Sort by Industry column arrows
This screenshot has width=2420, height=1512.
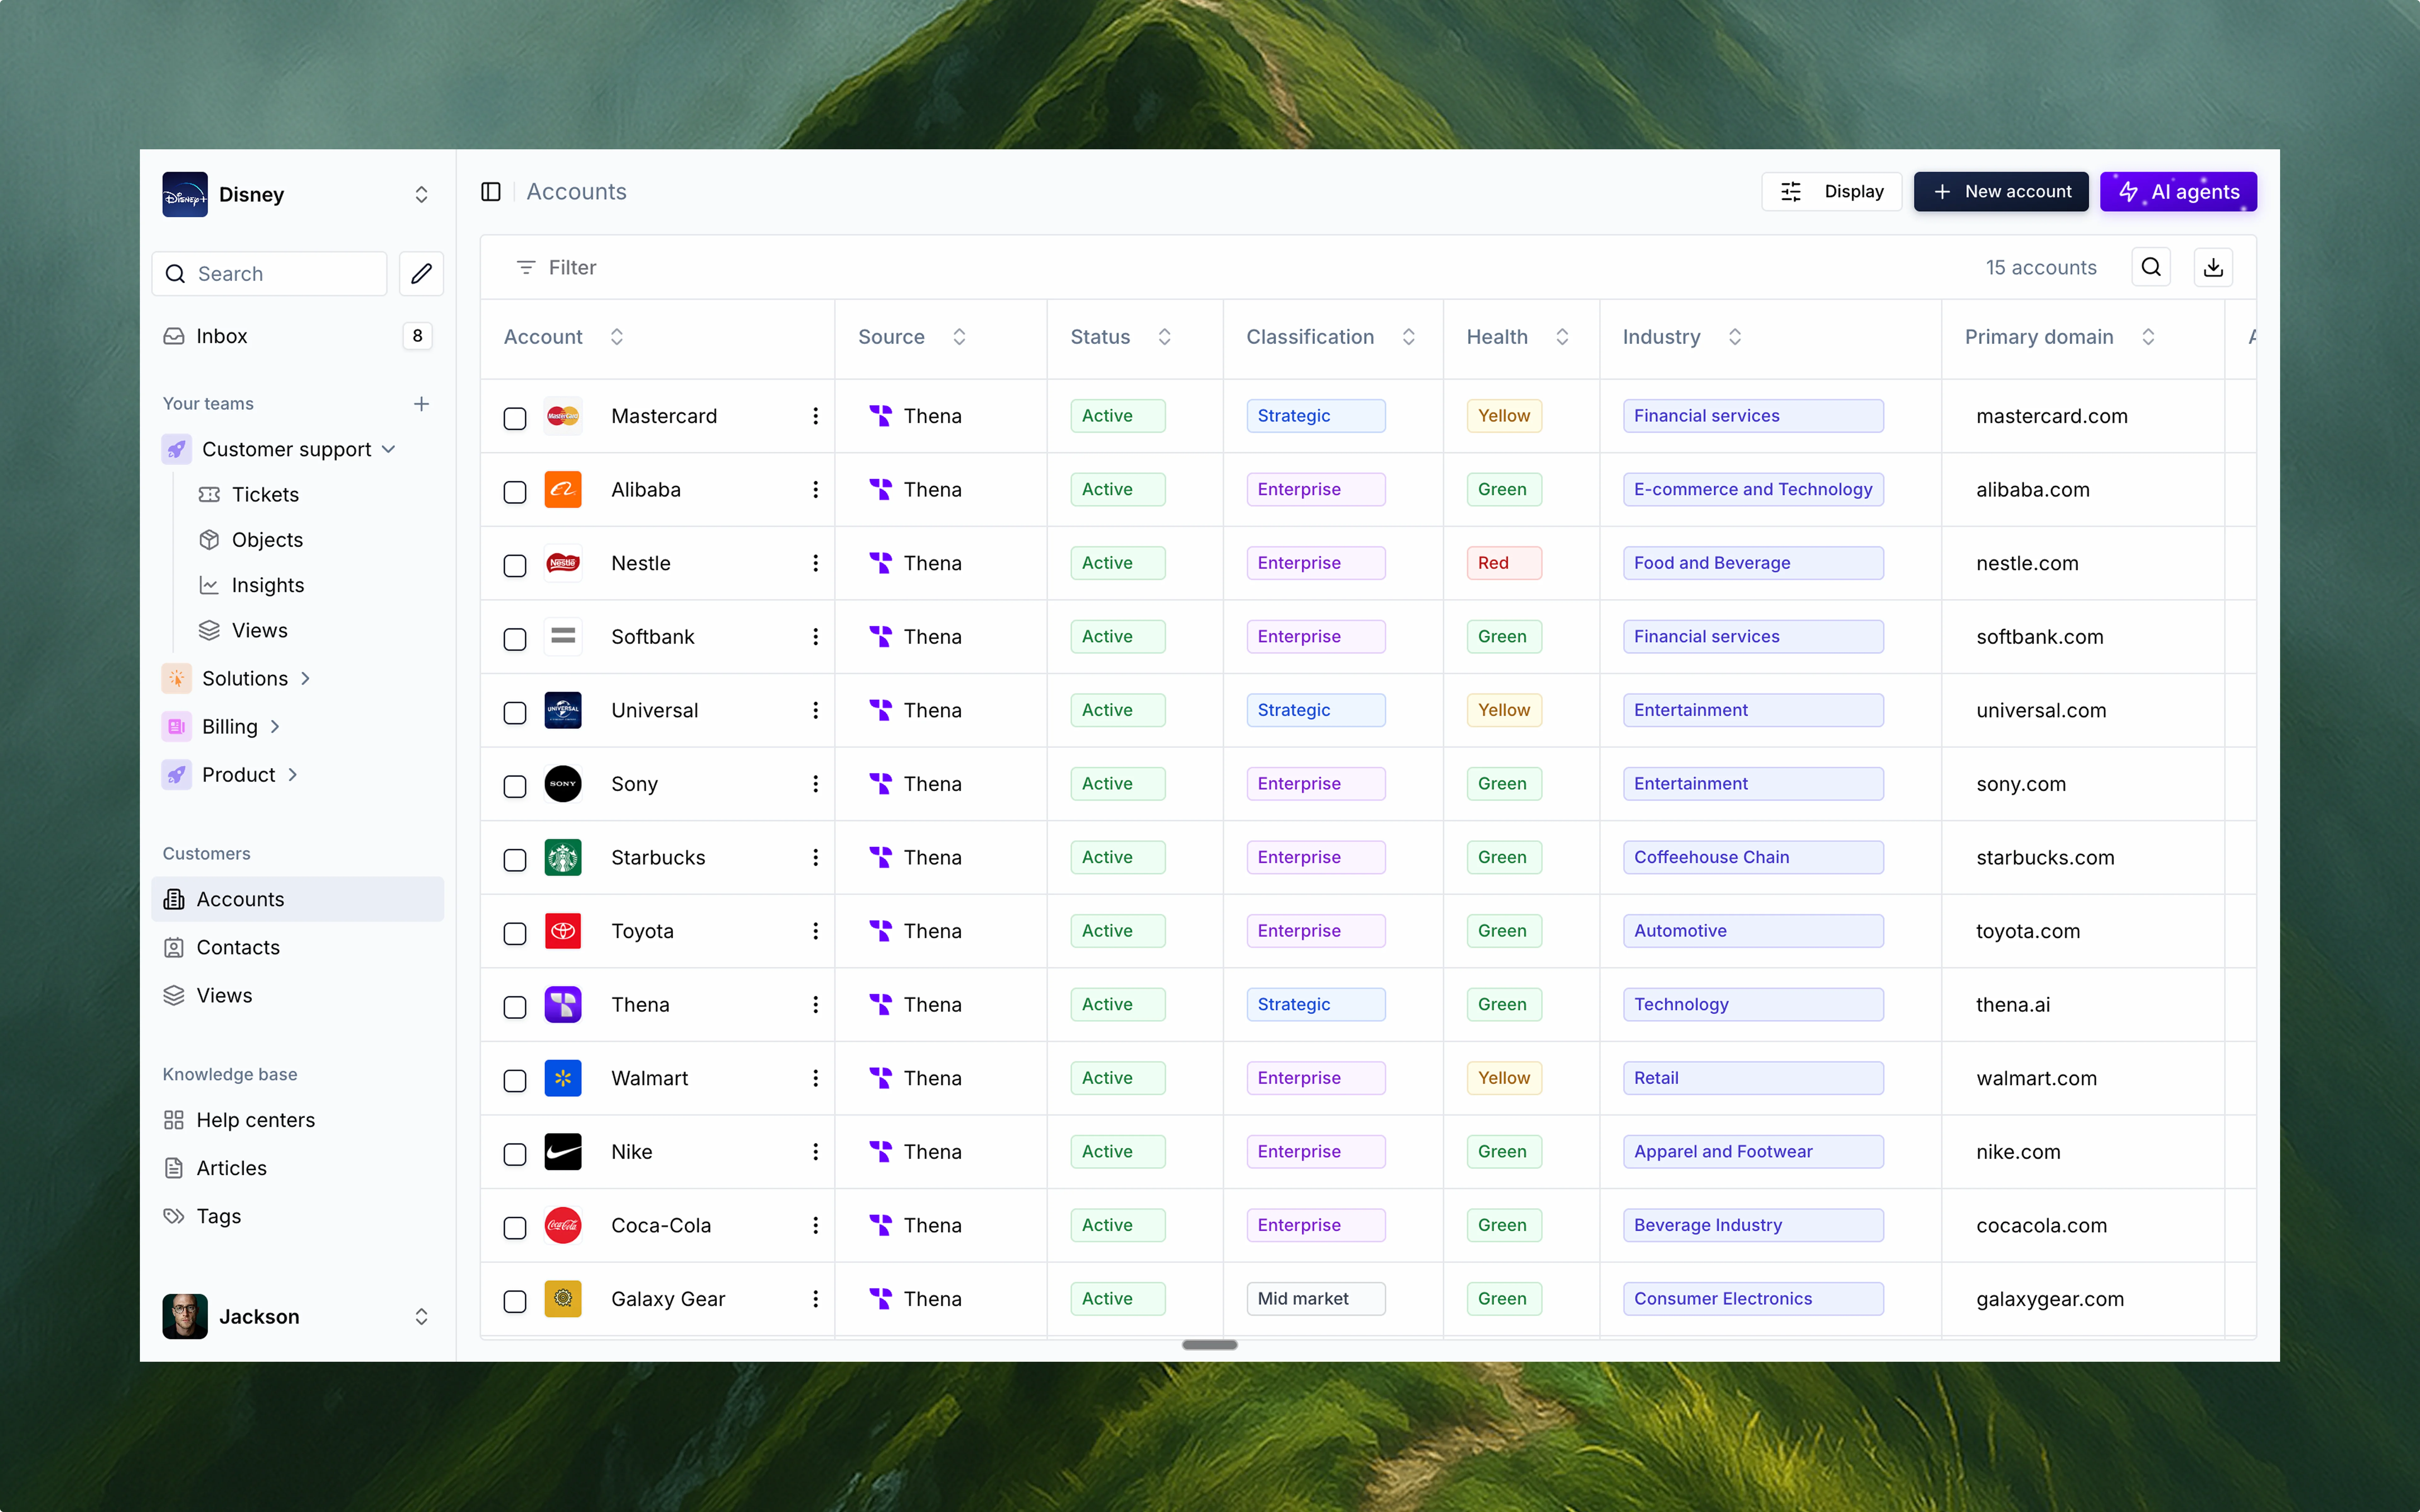click(x=1735, y=337)
